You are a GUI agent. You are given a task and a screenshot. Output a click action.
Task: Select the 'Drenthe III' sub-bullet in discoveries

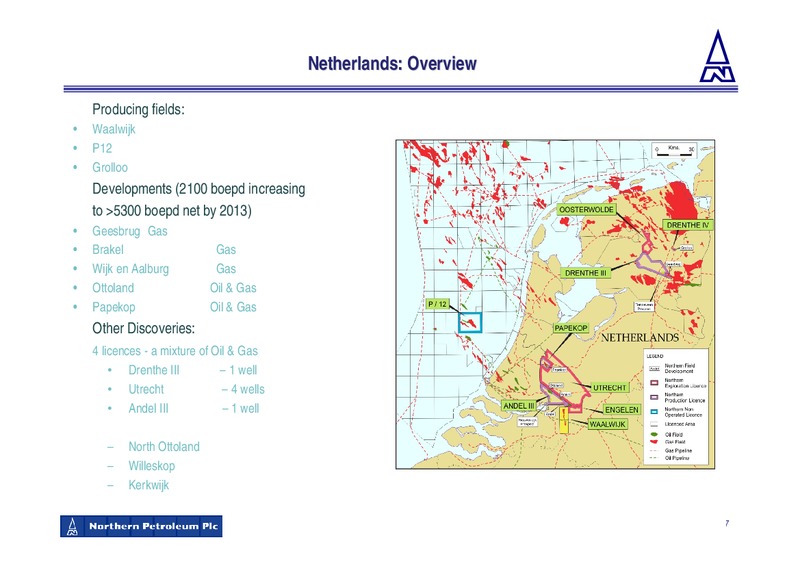[x=154, y=370]
